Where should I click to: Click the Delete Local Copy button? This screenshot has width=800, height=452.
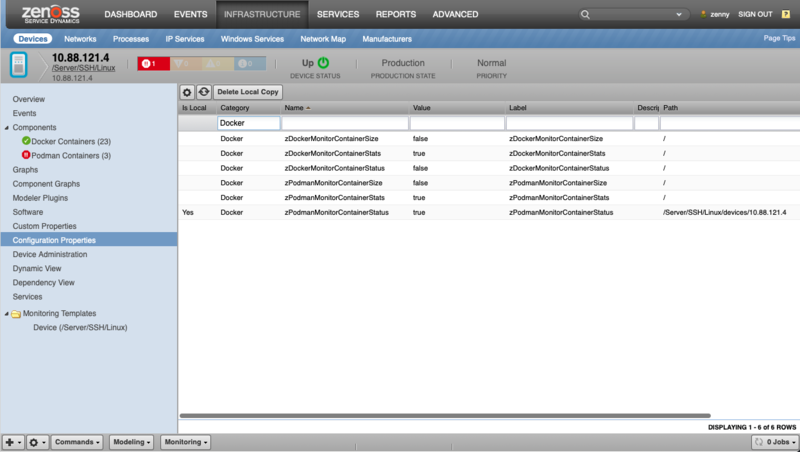247,92
